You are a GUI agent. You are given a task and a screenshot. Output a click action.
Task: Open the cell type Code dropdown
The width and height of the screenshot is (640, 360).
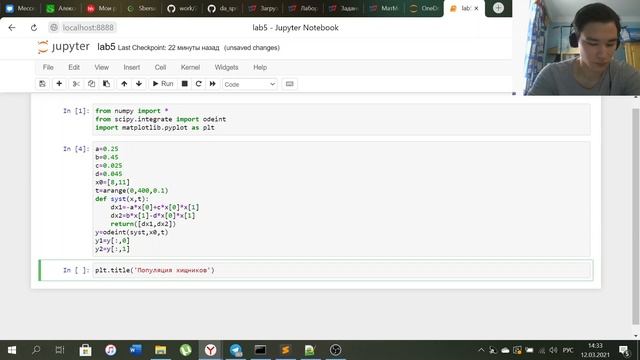point(250,84)
